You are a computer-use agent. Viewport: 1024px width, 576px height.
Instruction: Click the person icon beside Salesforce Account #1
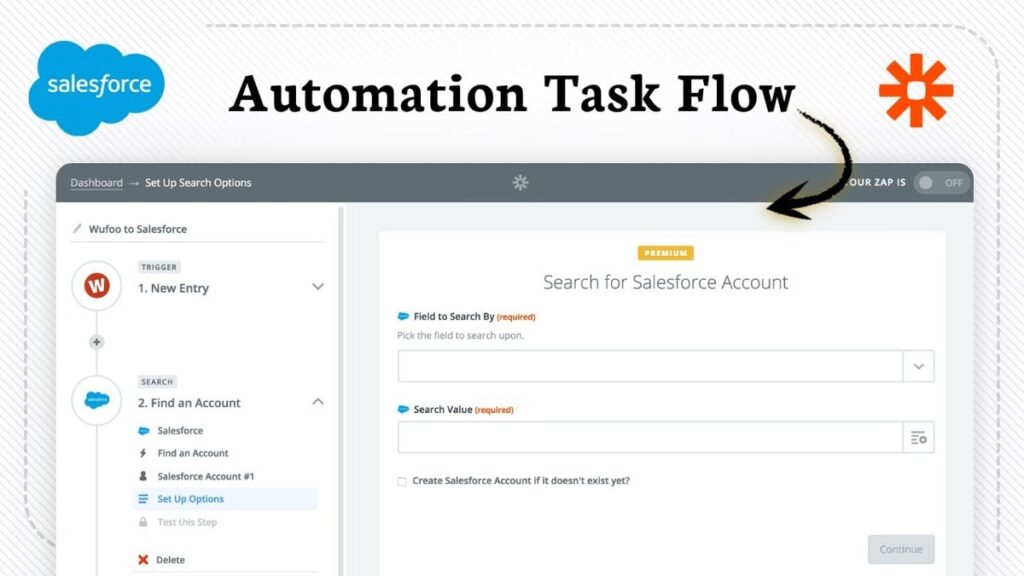coord(143,475)
